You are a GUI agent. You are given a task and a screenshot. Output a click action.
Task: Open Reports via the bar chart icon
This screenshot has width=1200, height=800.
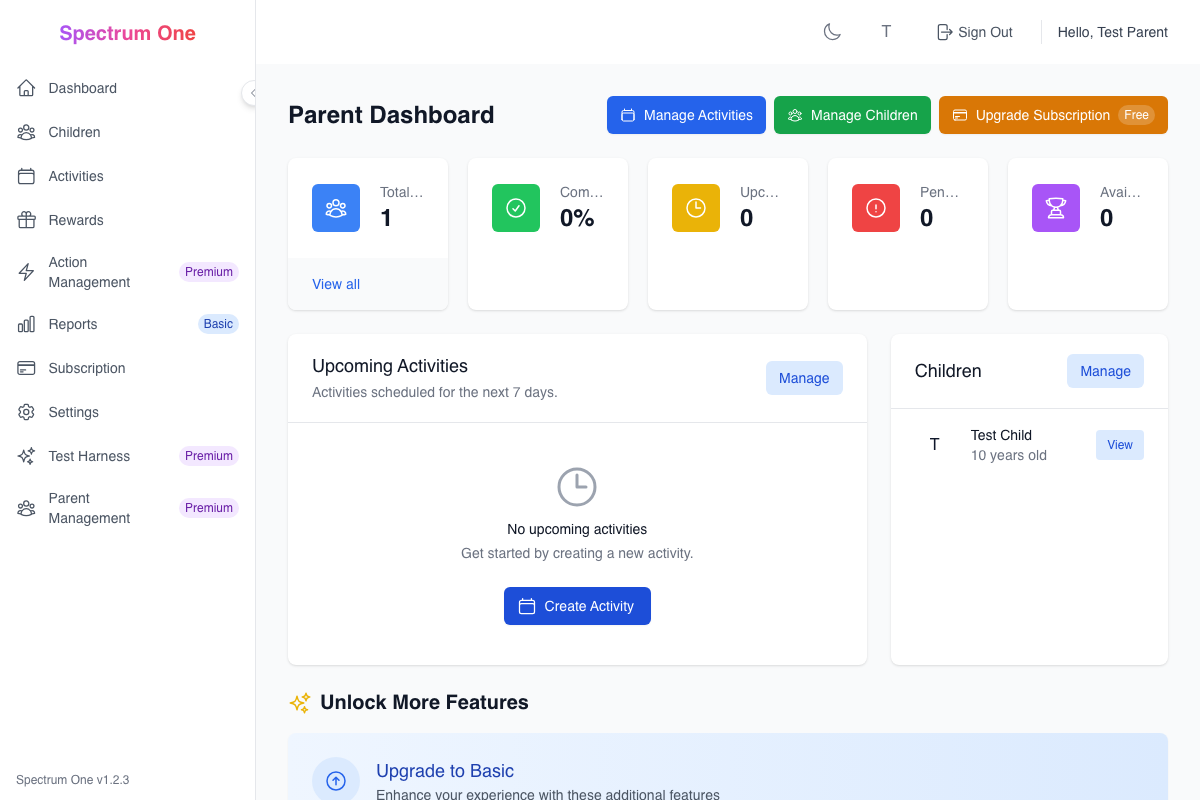(27, 324)
